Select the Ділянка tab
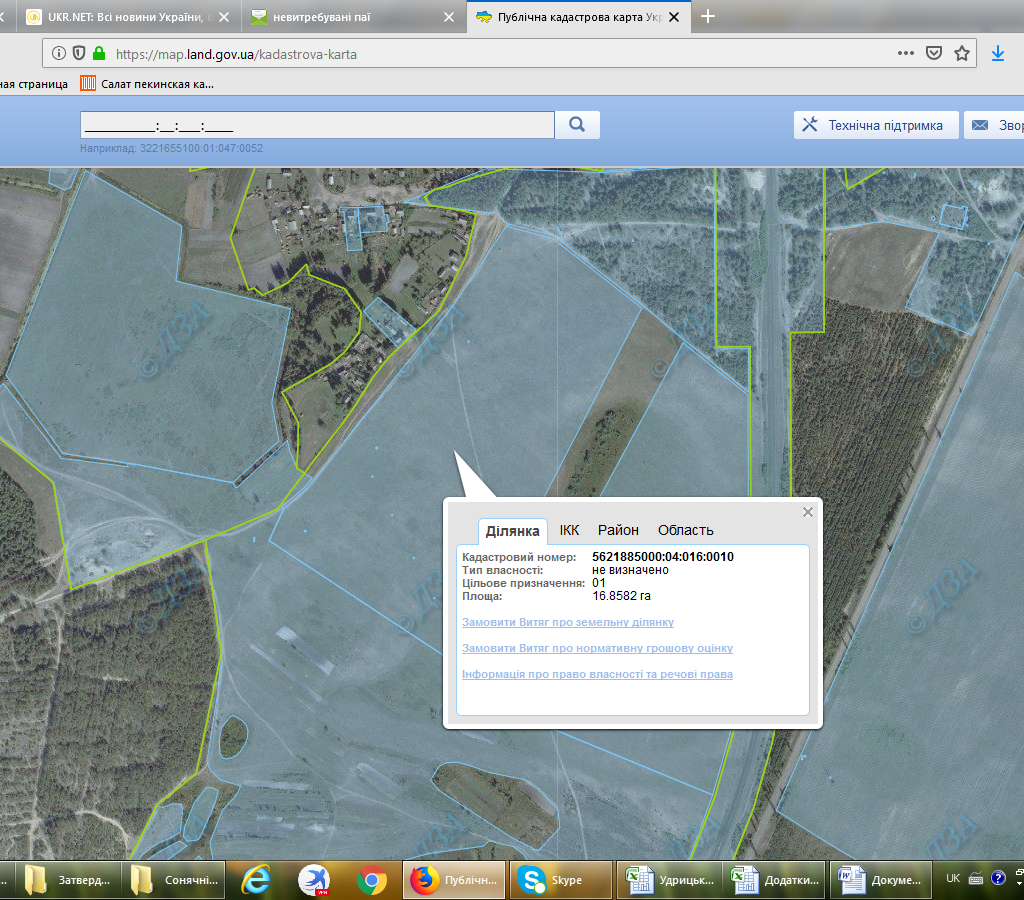 [513, 531]
